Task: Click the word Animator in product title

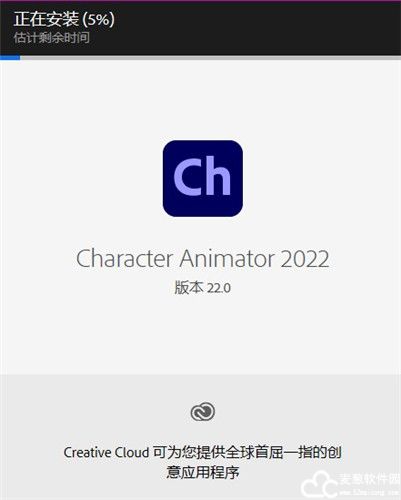Action: (x=227, y=258)
